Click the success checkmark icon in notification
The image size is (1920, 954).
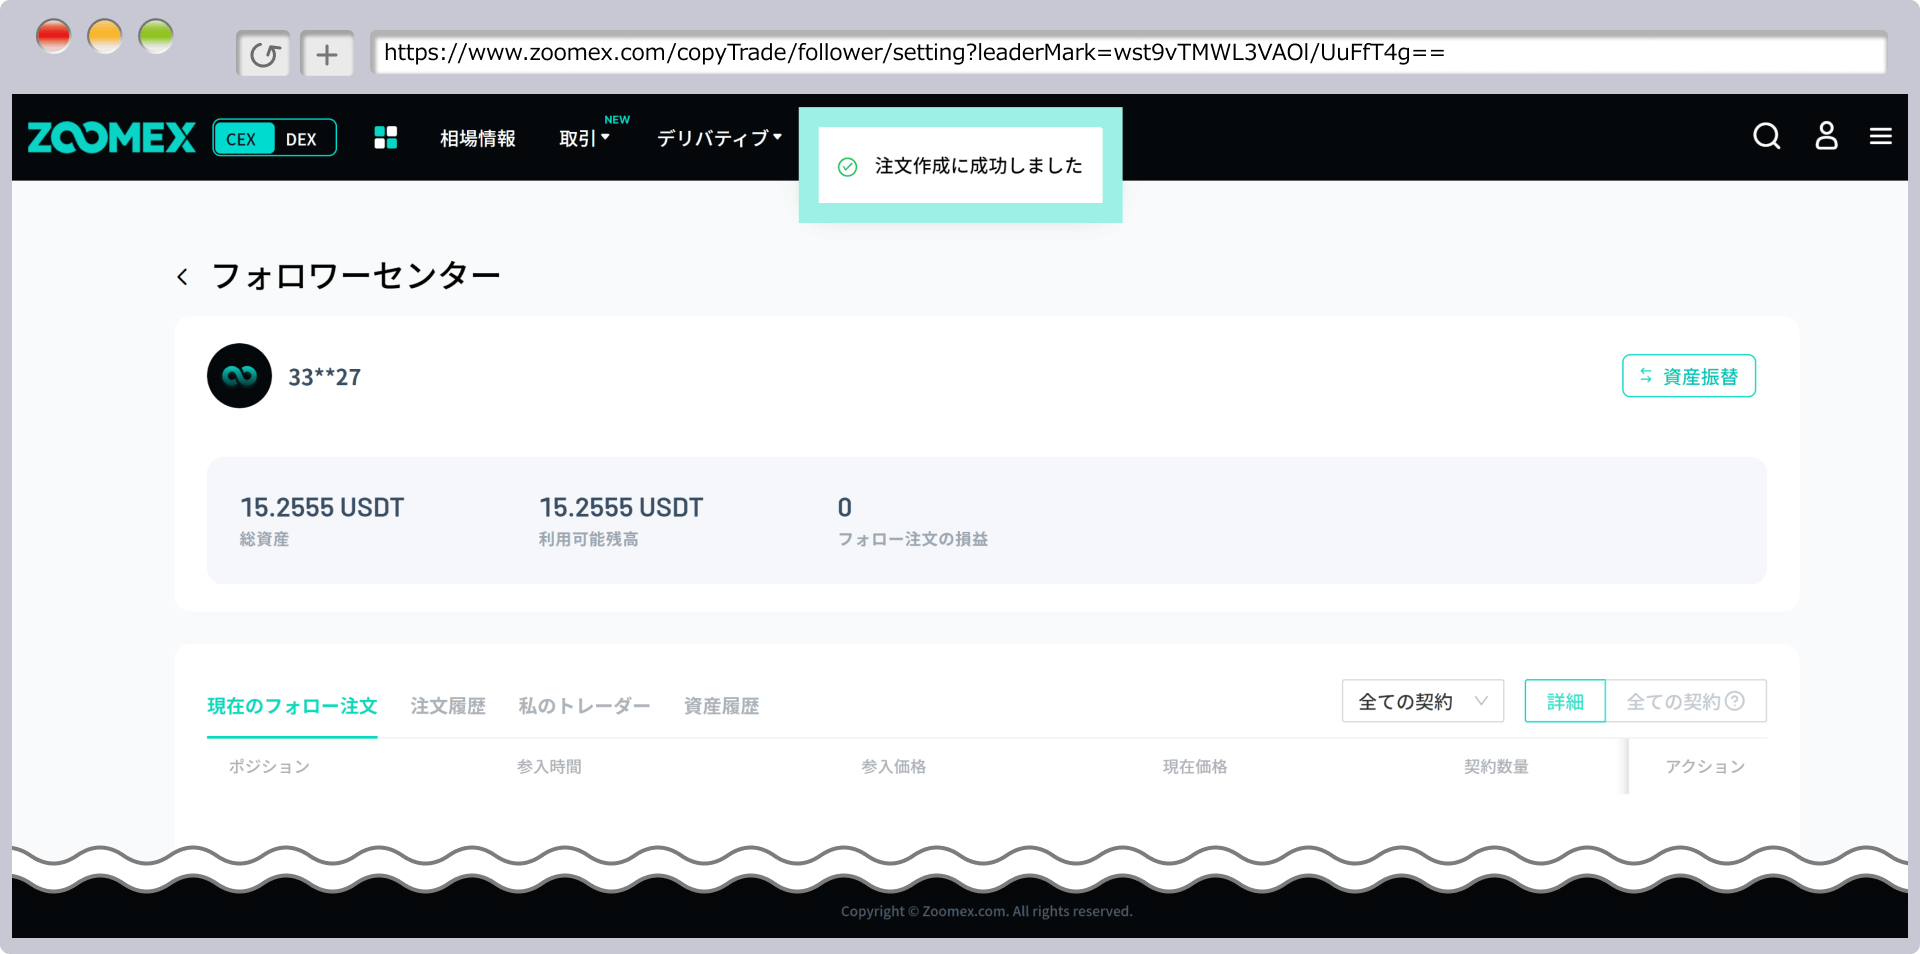tap(847, 167)
